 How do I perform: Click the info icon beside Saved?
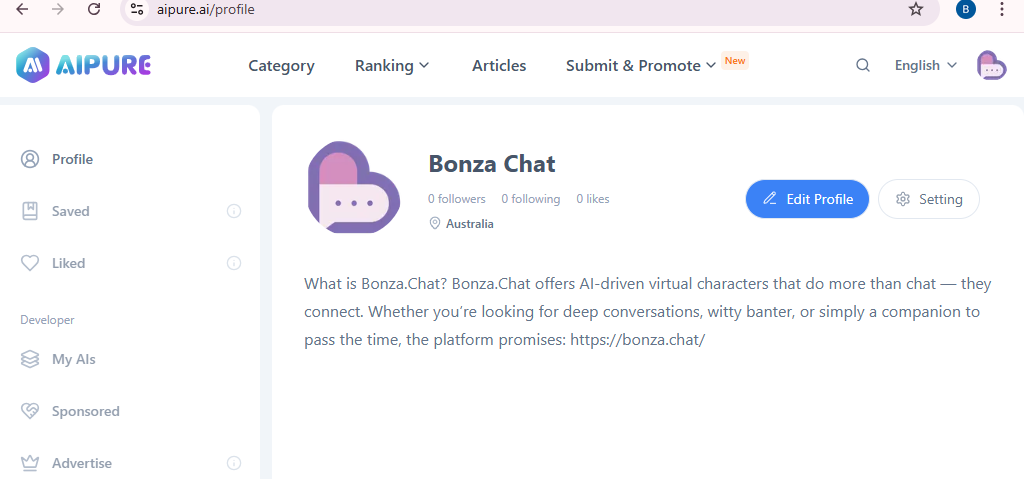[234, 211]
